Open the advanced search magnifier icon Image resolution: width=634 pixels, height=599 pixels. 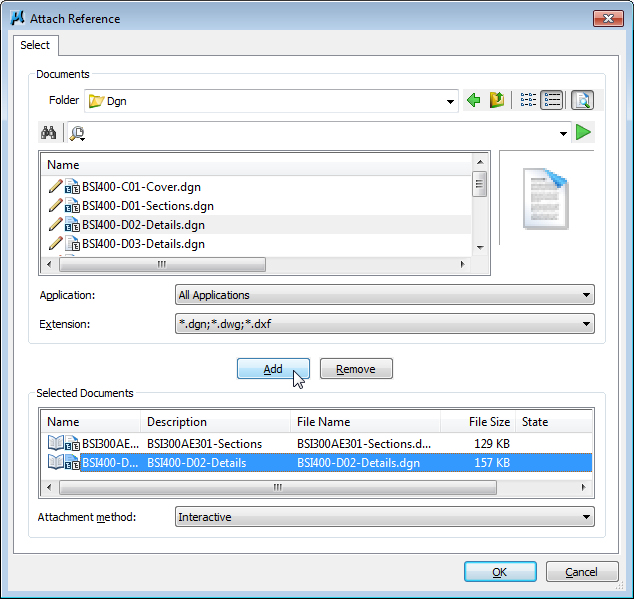coord(77,133)
